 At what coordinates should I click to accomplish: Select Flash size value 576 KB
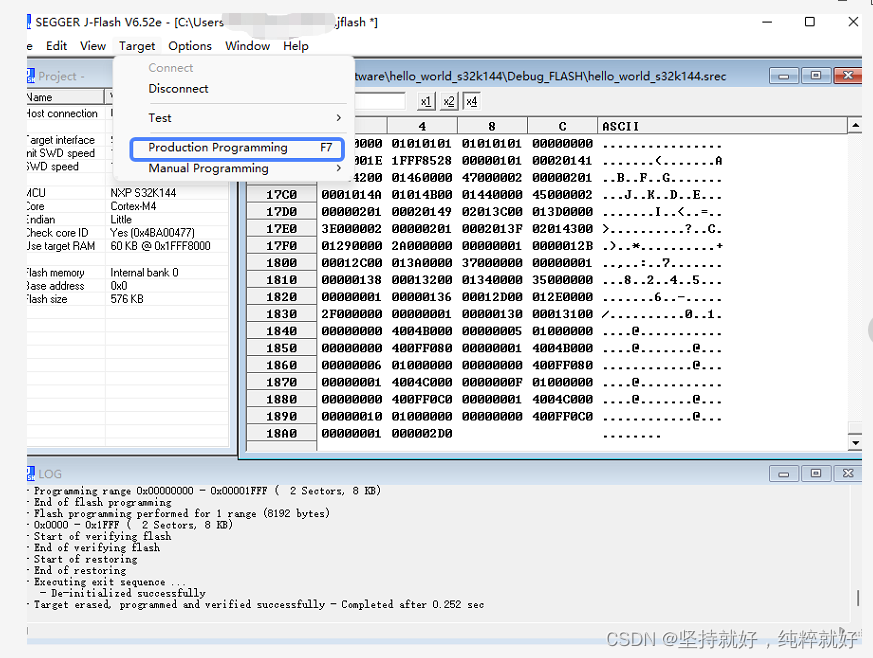coord(127,299)
